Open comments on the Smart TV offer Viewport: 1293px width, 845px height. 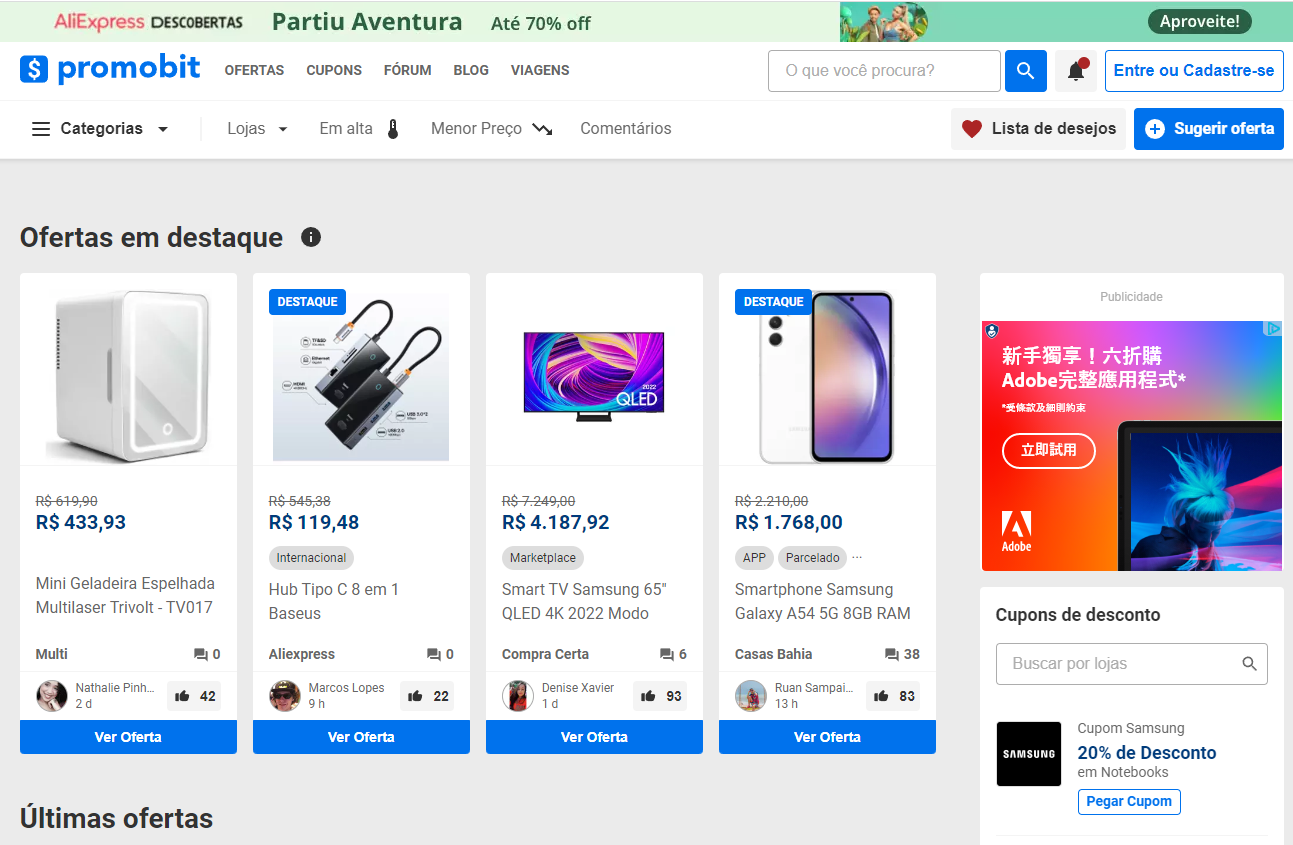click(673, 654)
